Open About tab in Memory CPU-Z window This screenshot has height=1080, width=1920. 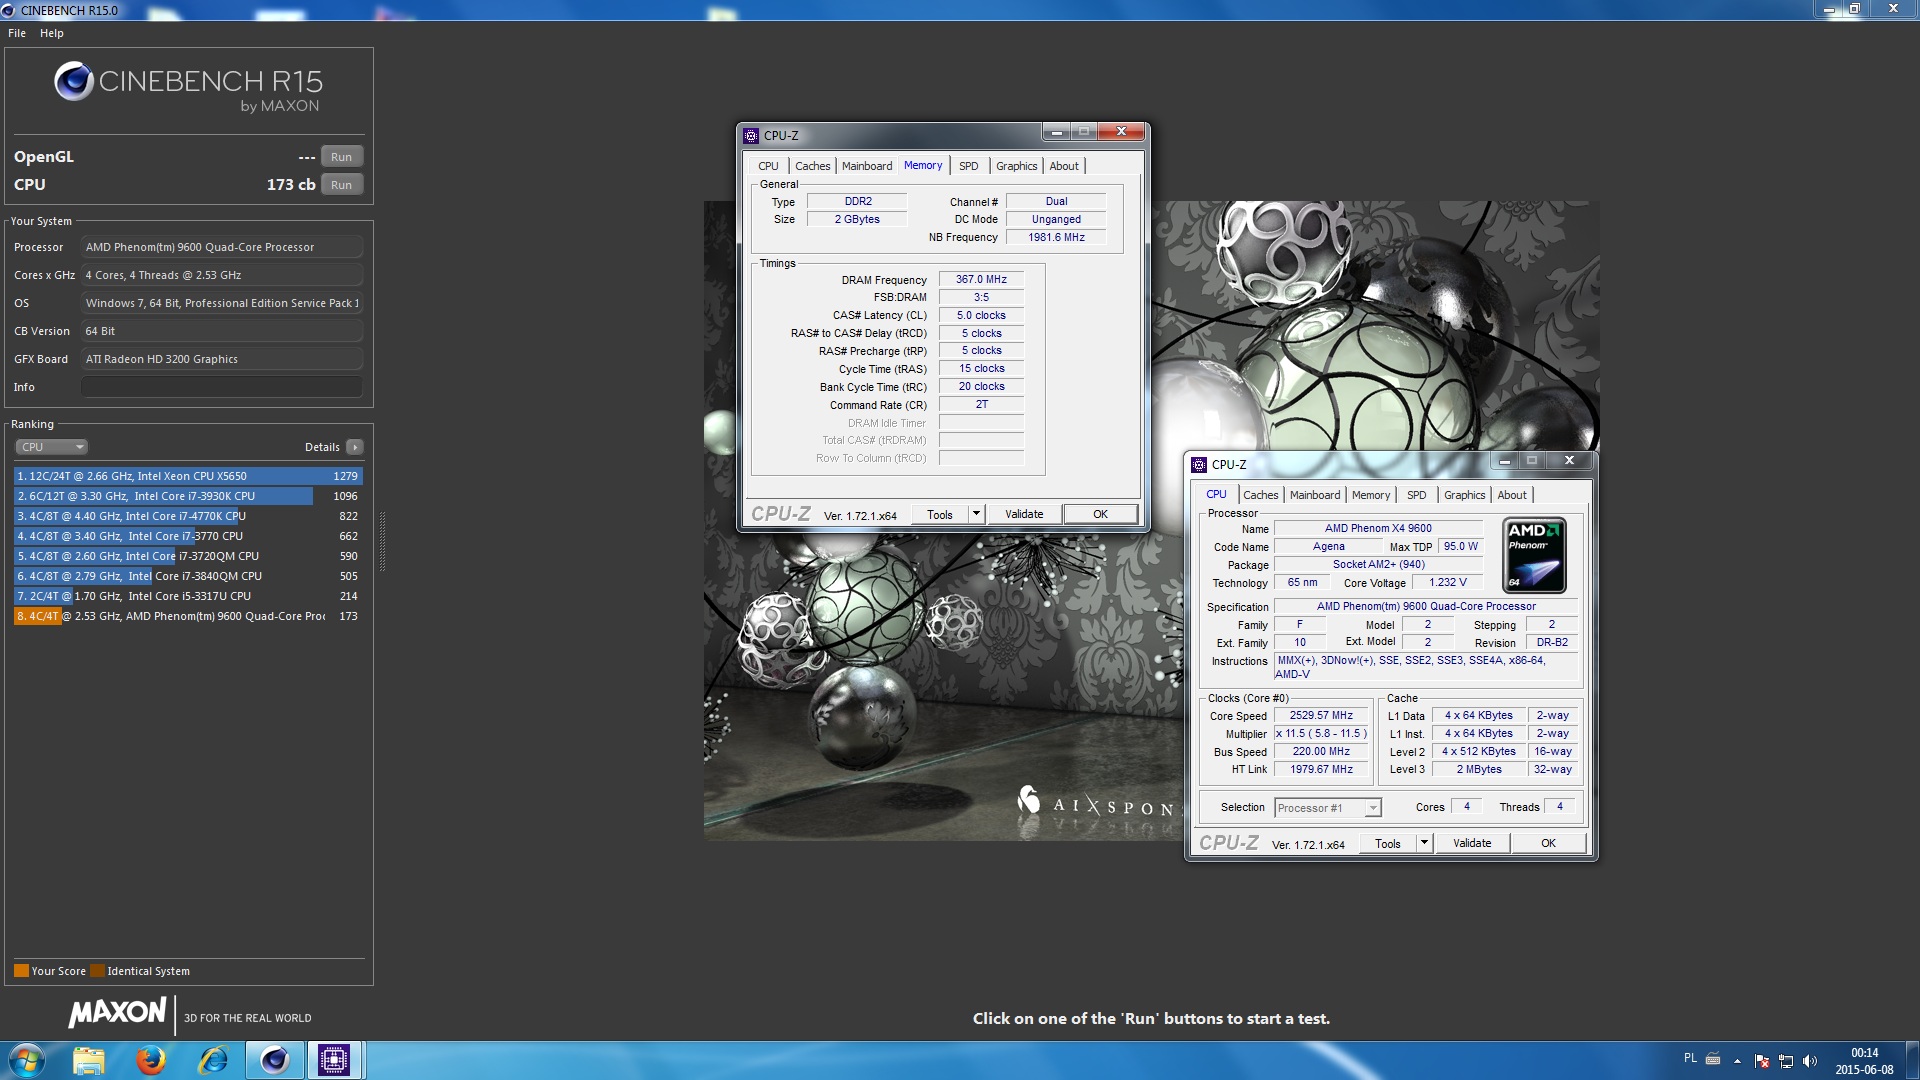coord(1064,166)
